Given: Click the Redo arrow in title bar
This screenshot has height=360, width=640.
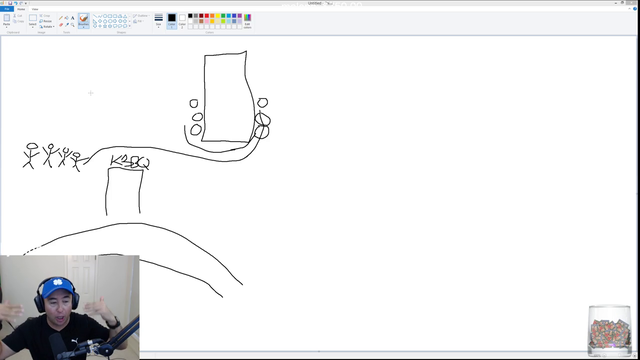Looking at the screenshot, I should pyautogui.click(x=21, y=3).
